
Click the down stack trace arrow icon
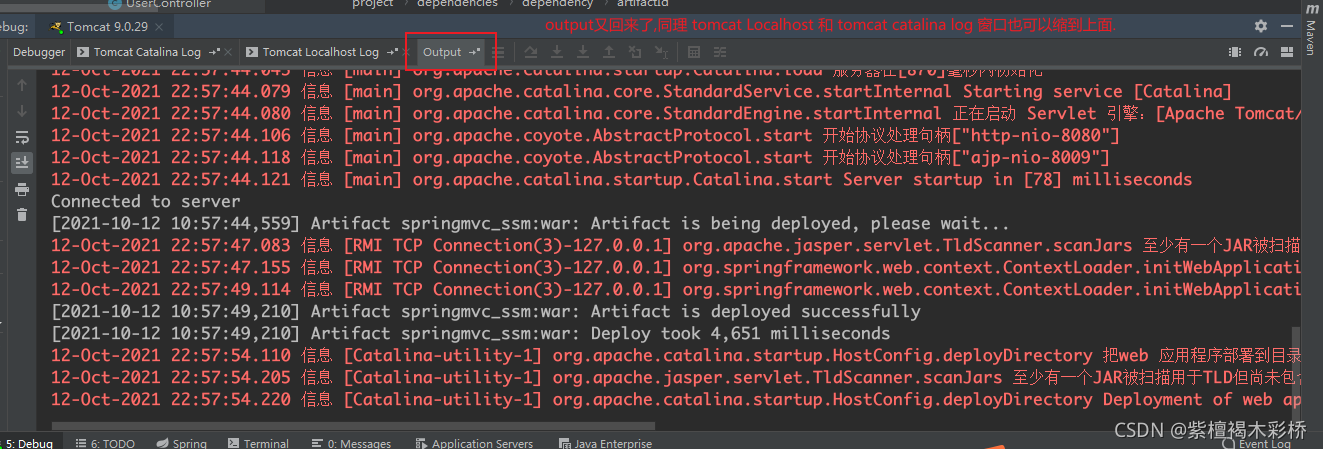coord(22,110)
